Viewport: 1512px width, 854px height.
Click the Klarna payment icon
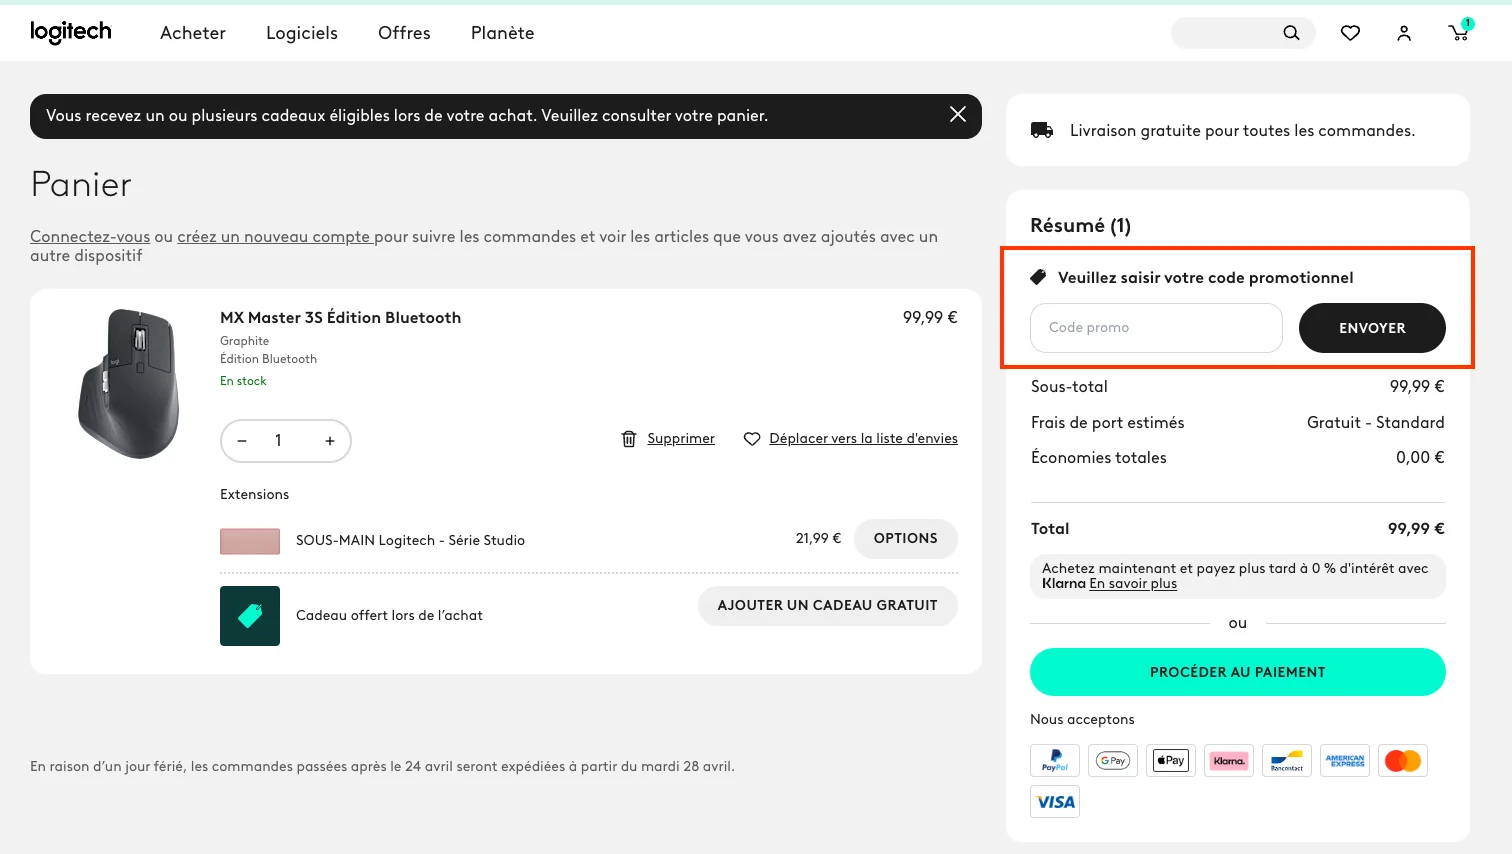point(1229,761)
